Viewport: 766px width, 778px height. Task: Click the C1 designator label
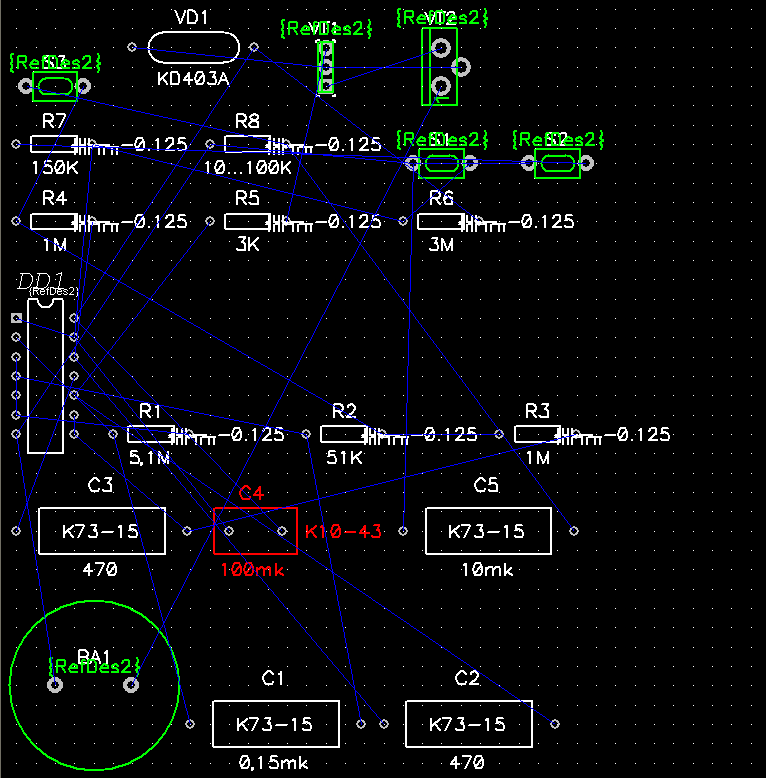pos(272,678)
